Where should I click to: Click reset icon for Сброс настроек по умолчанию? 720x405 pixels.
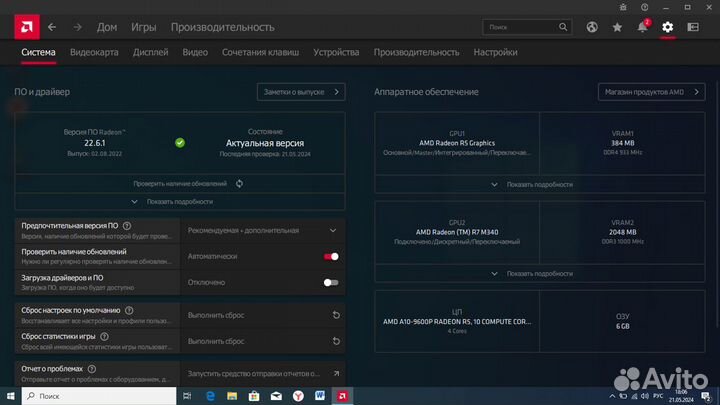click(x=336, y=315)
